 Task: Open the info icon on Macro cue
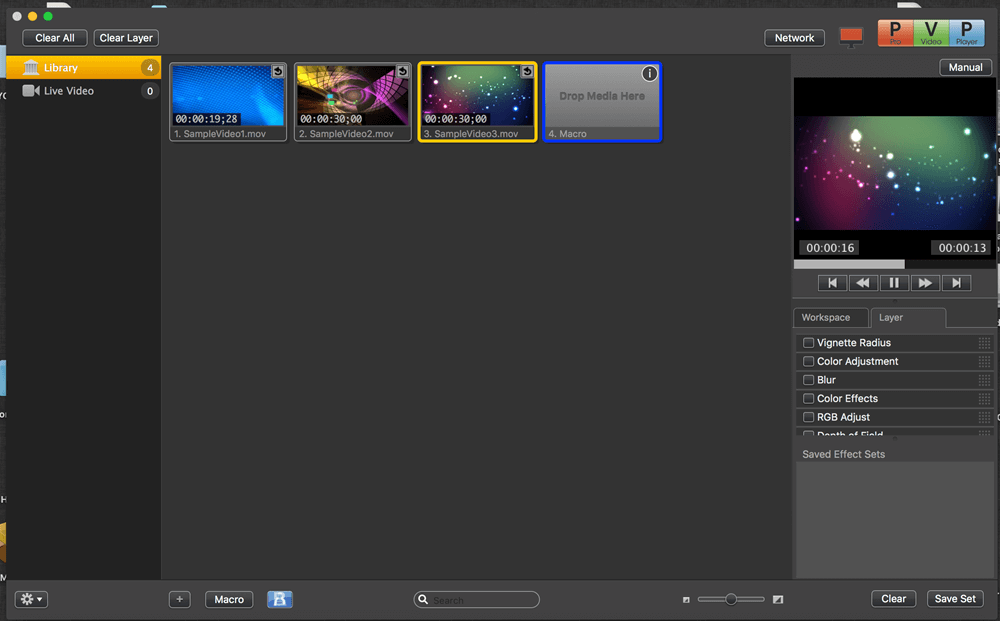pyautogui.click(x=649, y=73)
